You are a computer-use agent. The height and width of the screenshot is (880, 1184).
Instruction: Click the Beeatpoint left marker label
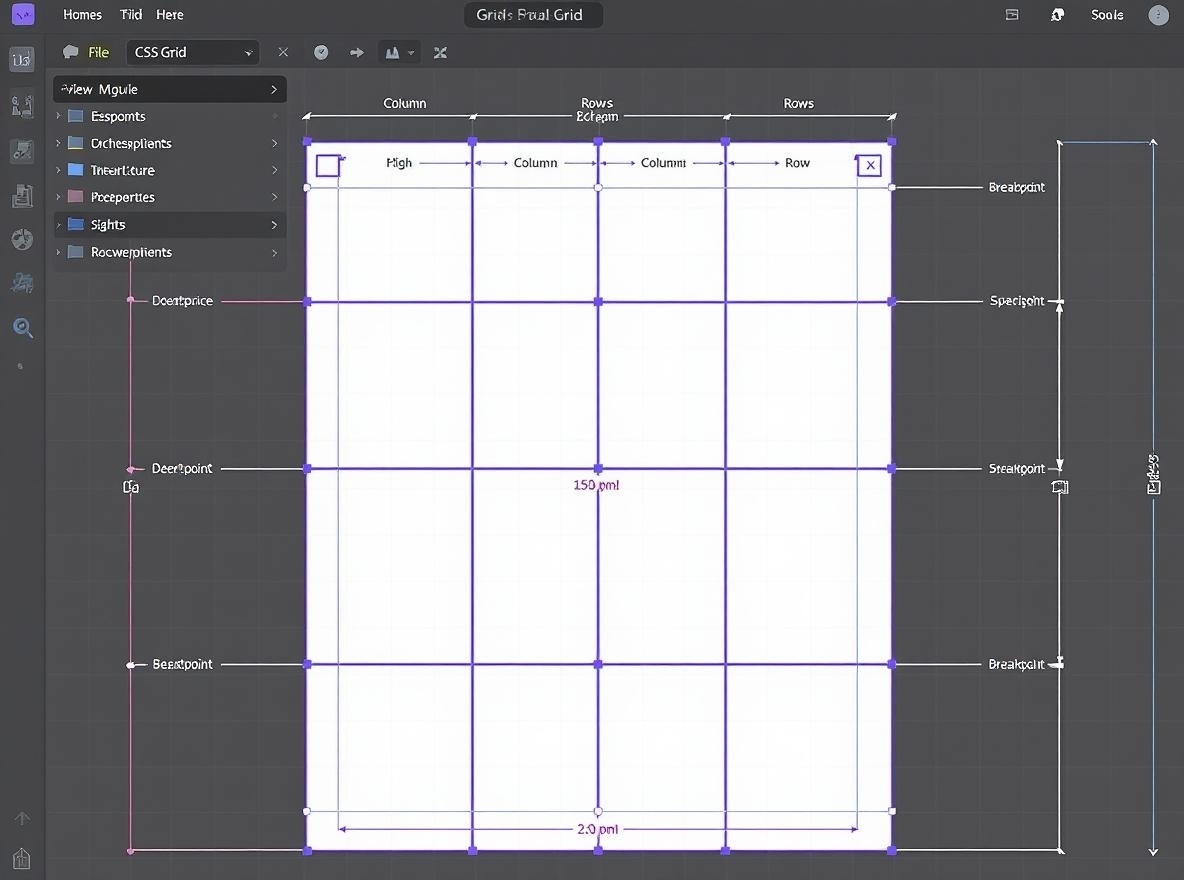182,664
